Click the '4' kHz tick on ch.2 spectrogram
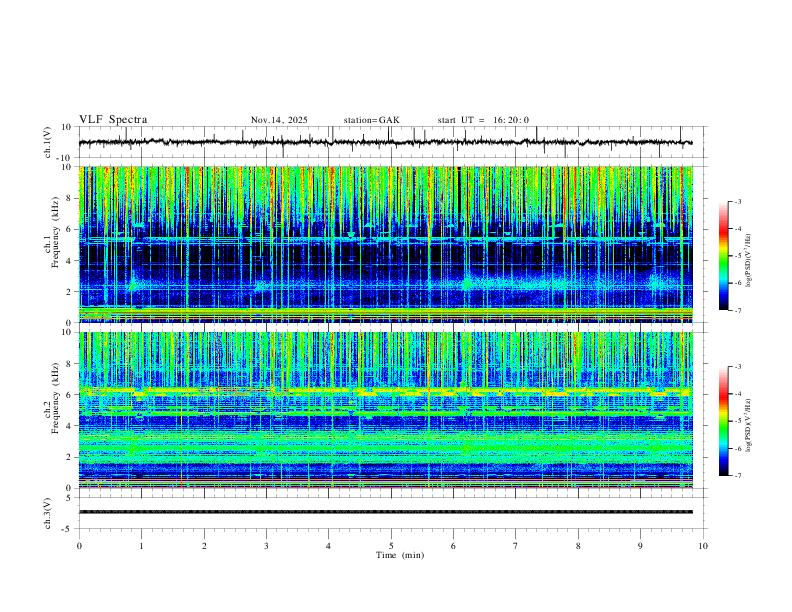This screenshot has height=612, width=792. [69, 426]
